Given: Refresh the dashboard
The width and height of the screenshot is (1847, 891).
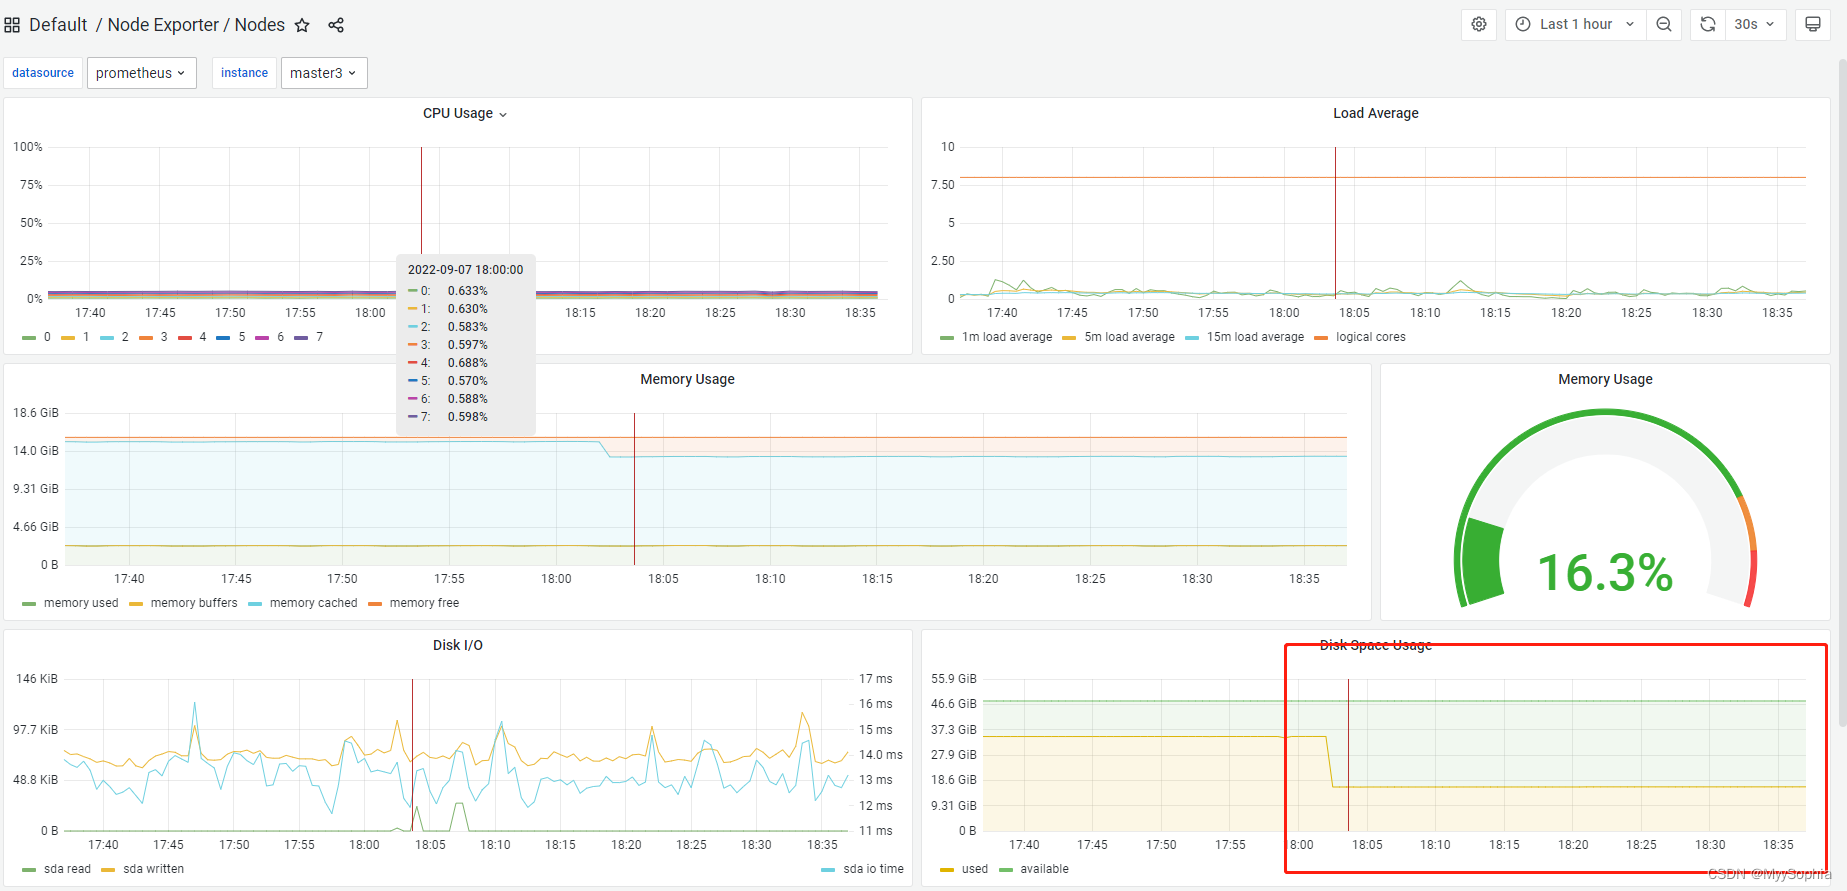Looking at the screenshot, I should pyautogui.click(x=1708, y=24).
